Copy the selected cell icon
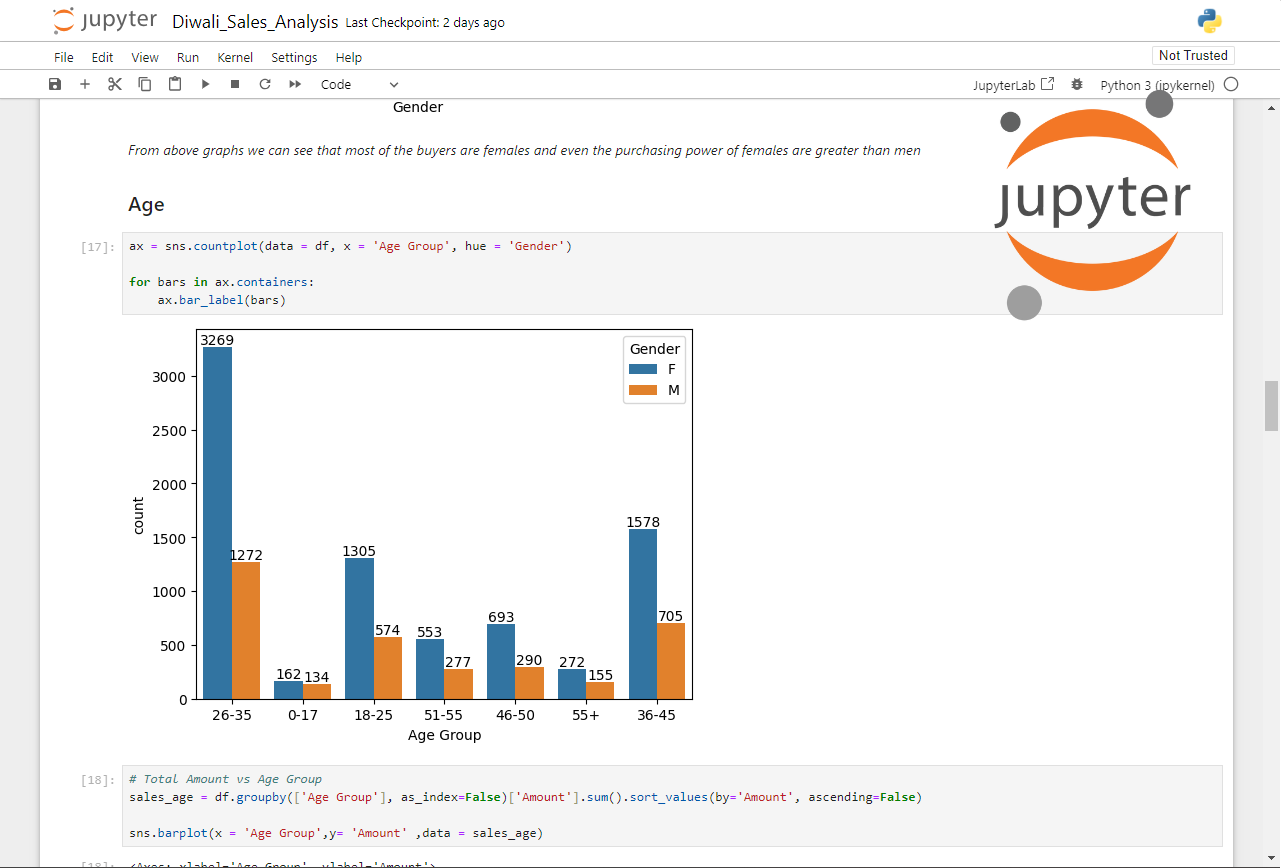 pos(145,85)
